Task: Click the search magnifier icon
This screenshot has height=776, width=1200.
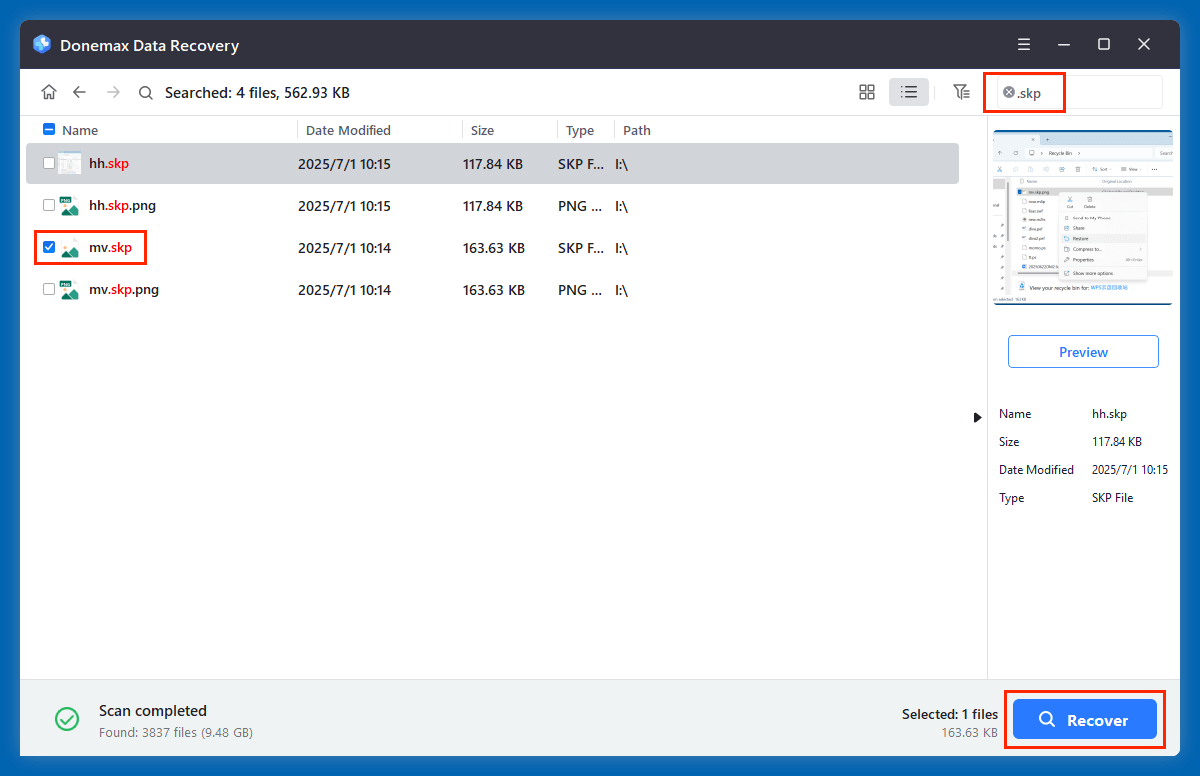Action: pos(145,92)
